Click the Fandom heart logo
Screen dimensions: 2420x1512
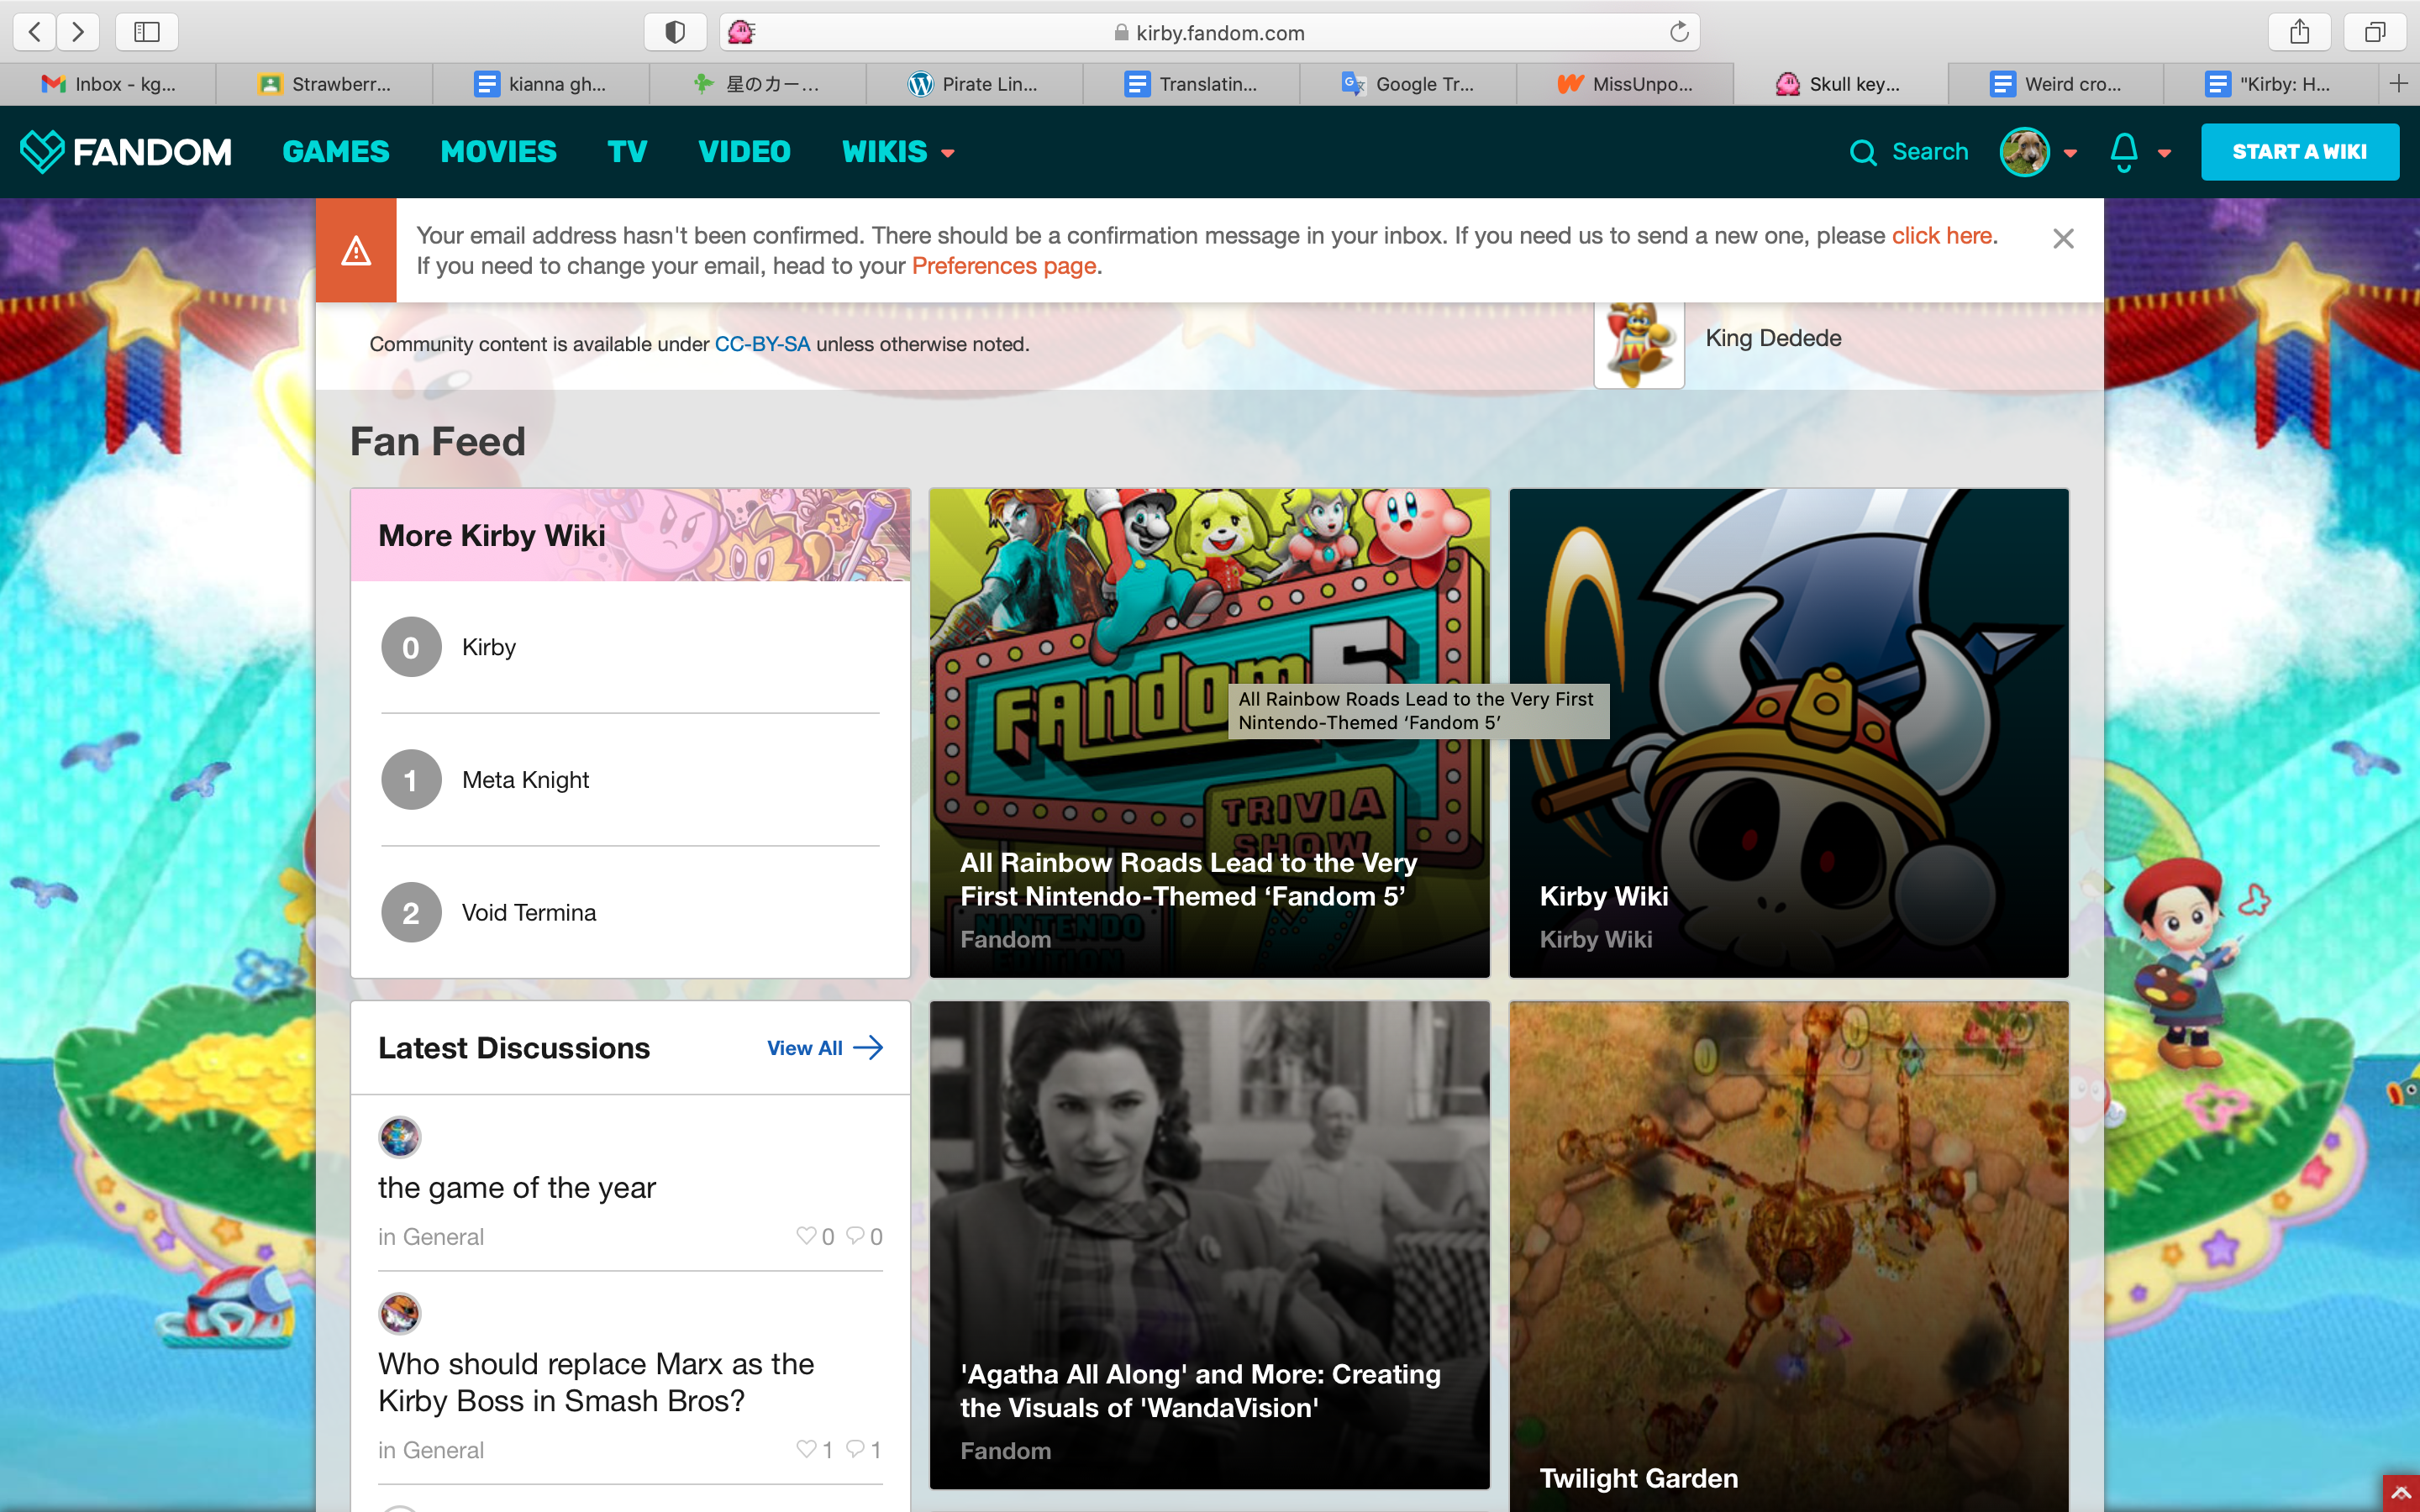click(42, 151)
